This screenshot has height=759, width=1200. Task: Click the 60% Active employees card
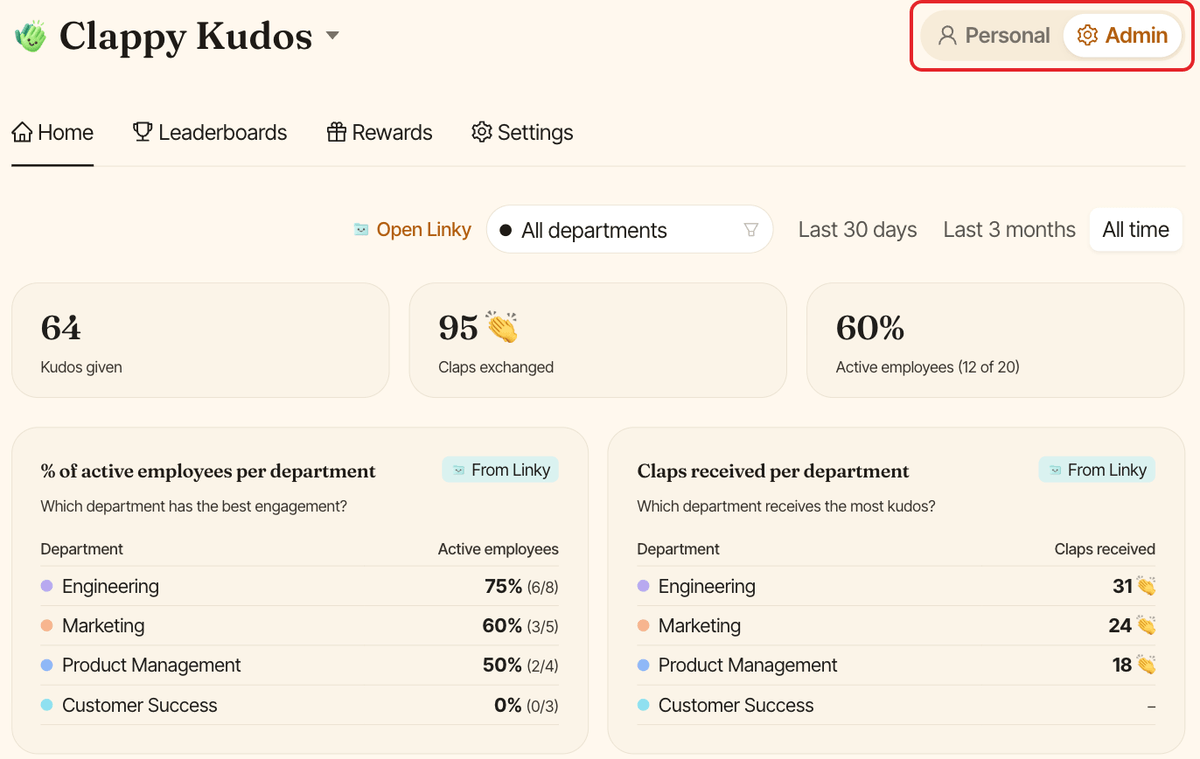996,340
